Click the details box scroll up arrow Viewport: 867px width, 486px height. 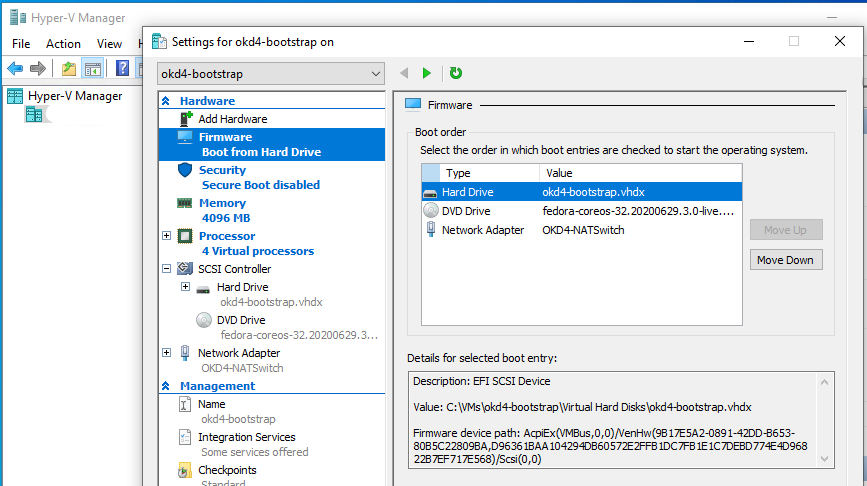point(824,382)
